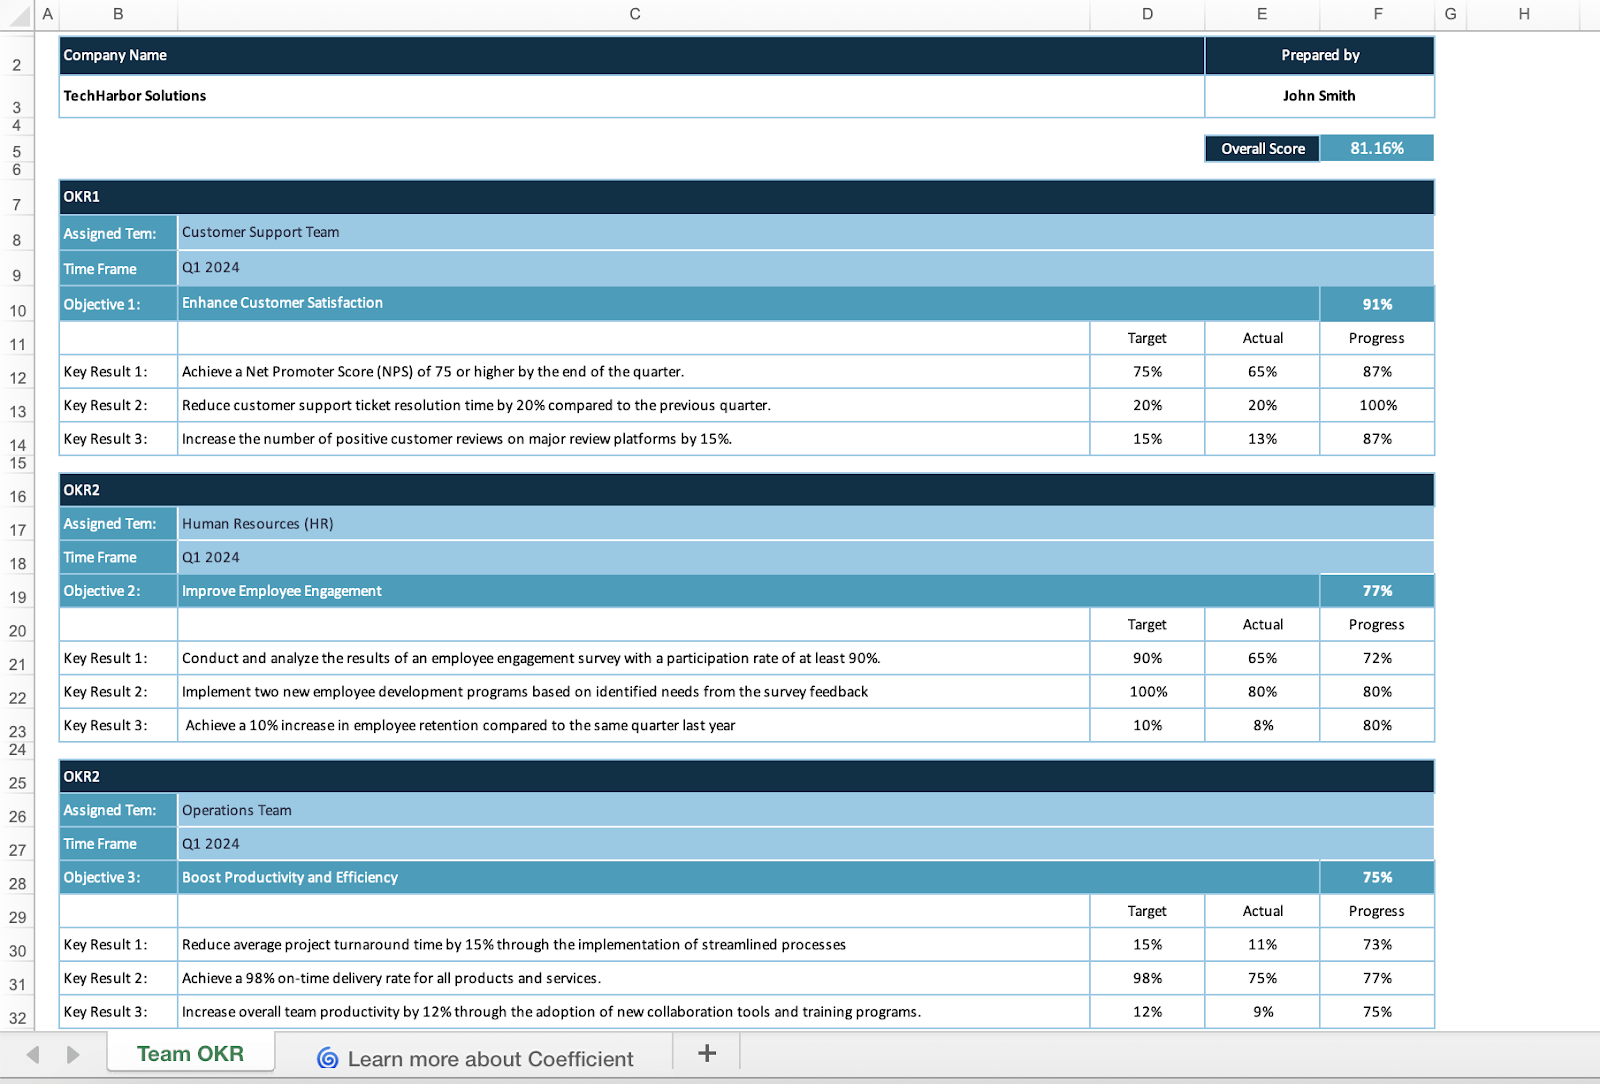The height and width of the screenshot is (1084, 1600).
Task: Click the John Smith prepared-by cell
Action: click(x=1319, y=96)
